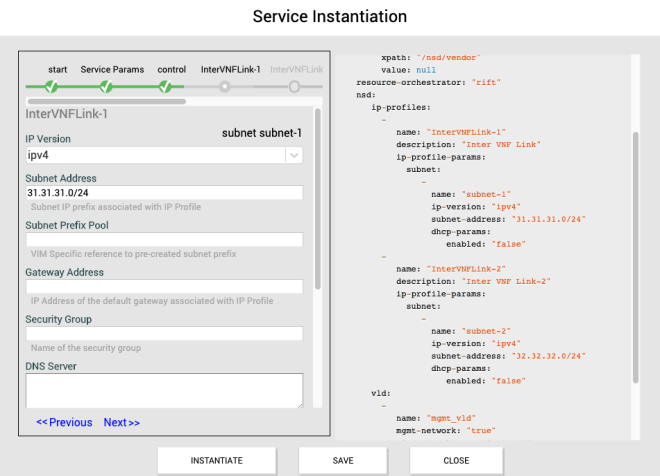Focus the Subnet Address field
Image resolution: width=660 pixels, height=476 pixels.
coord(163,193)
